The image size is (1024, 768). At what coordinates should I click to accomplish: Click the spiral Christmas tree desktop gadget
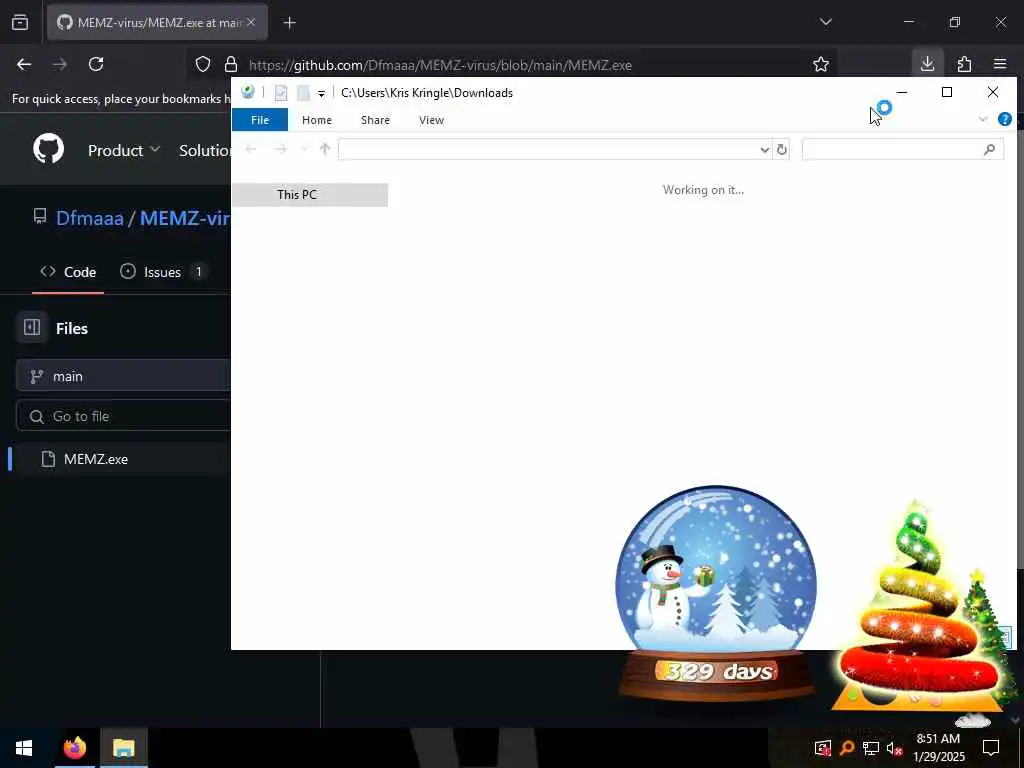click(920, 607)
